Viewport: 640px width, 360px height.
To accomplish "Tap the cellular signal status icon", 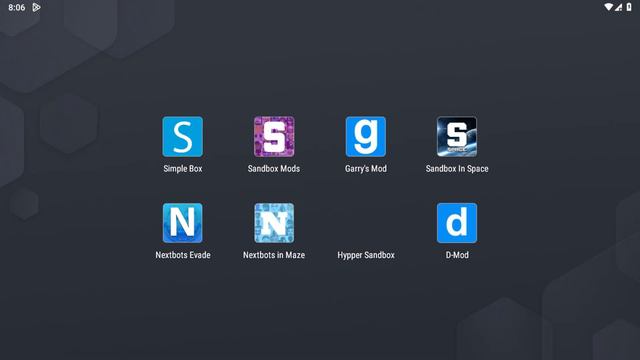I will [619, 7].
